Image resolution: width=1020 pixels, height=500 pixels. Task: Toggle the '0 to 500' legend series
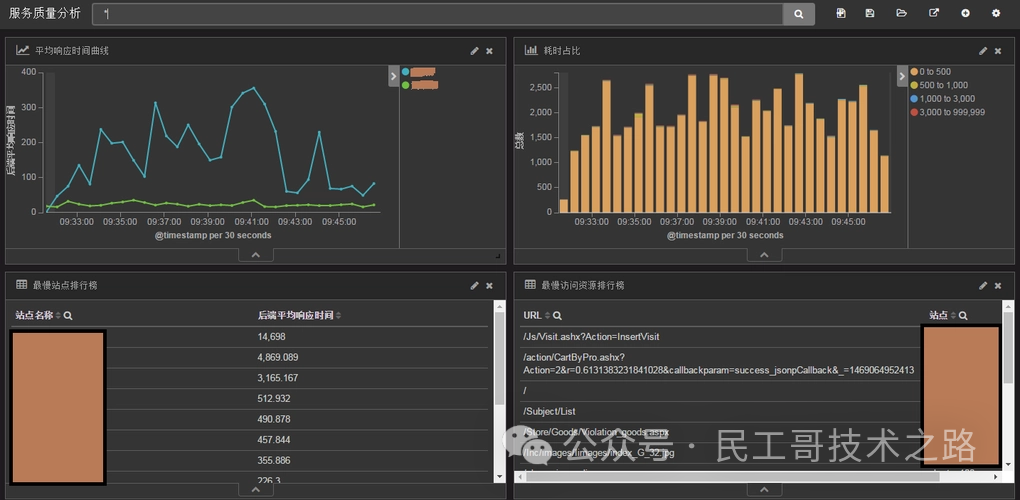[935, 72]
